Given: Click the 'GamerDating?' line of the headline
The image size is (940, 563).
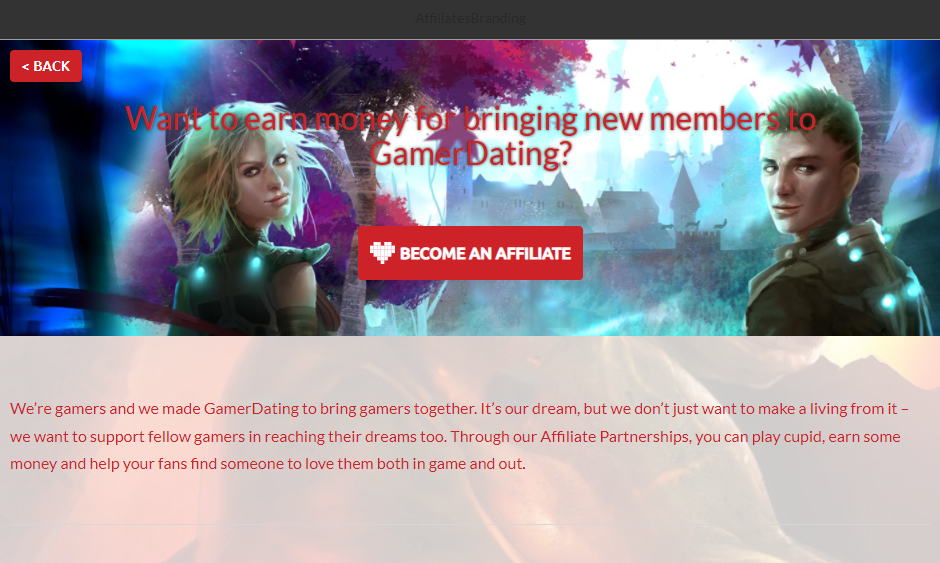Looking at the screenshot, I should [x=471, y=154].
